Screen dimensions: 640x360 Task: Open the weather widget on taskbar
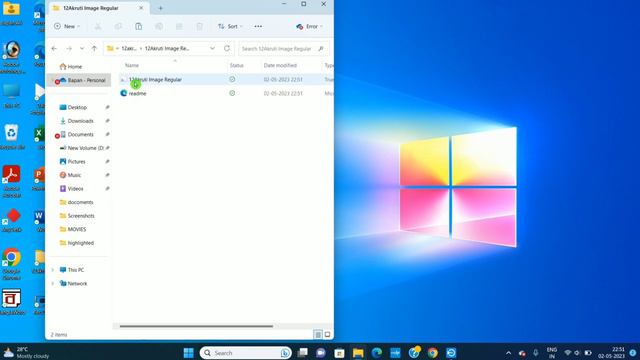[x=26, y=353]
